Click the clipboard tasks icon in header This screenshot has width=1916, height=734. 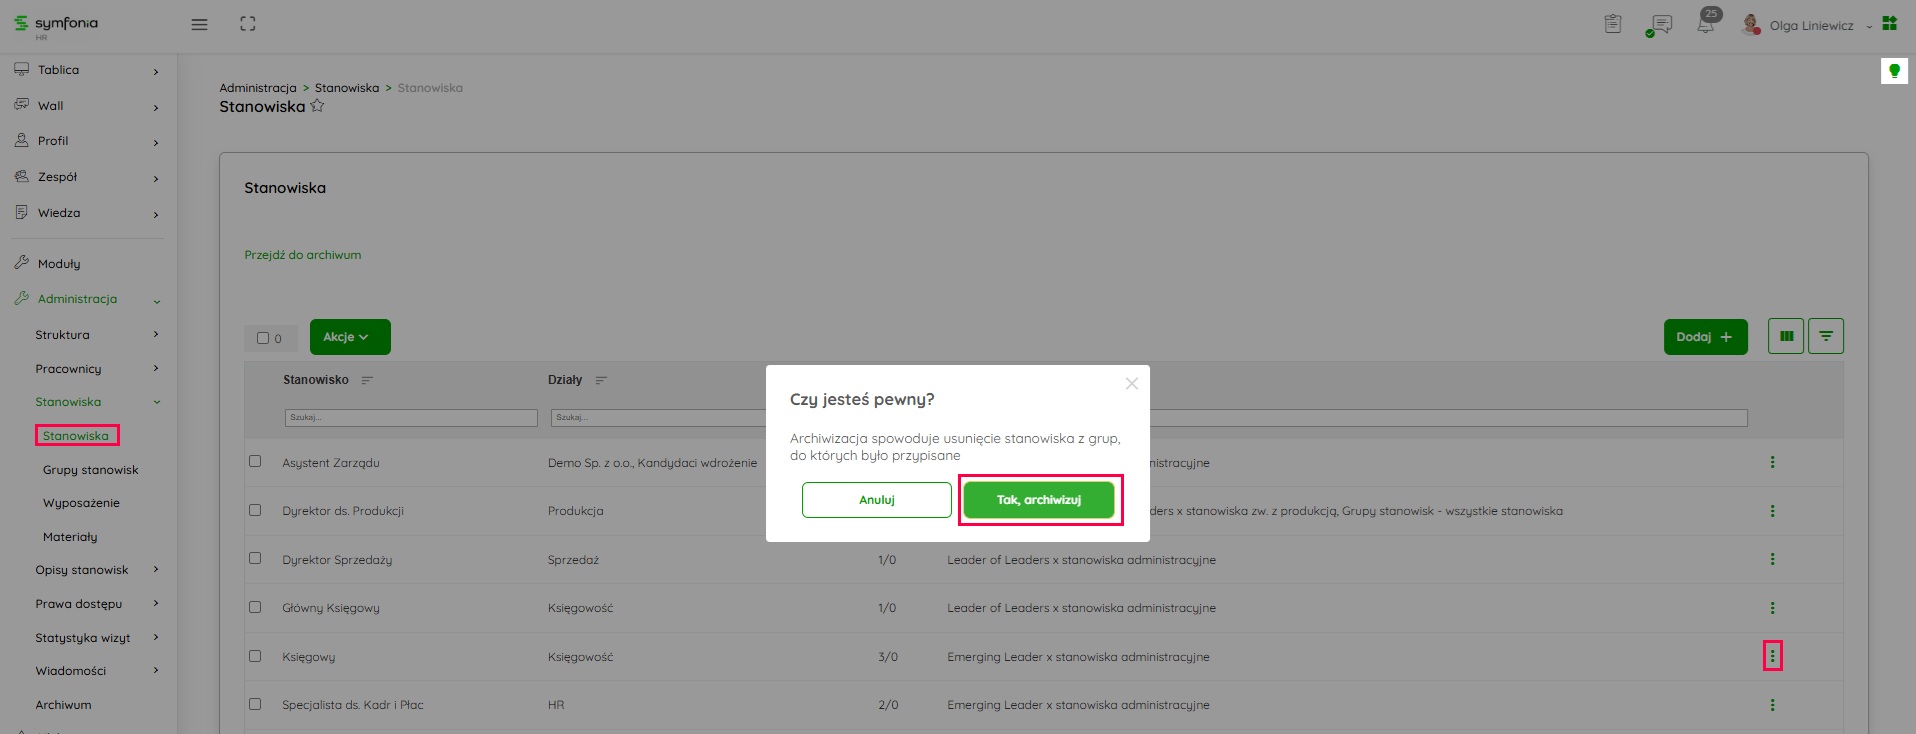click(x=1613, y=24)
